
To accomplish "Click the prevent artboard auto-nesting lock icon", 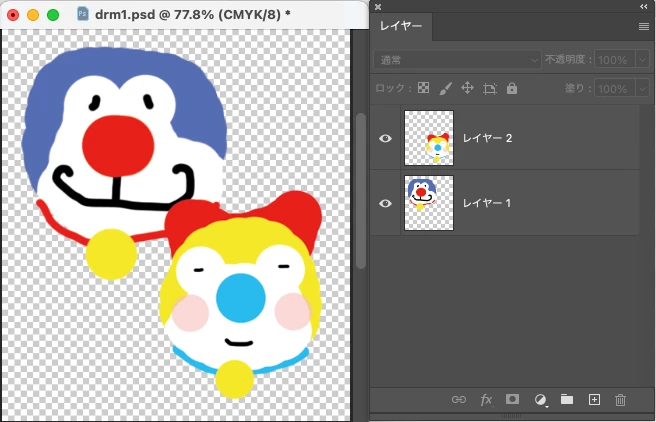I will coord(489,88).
